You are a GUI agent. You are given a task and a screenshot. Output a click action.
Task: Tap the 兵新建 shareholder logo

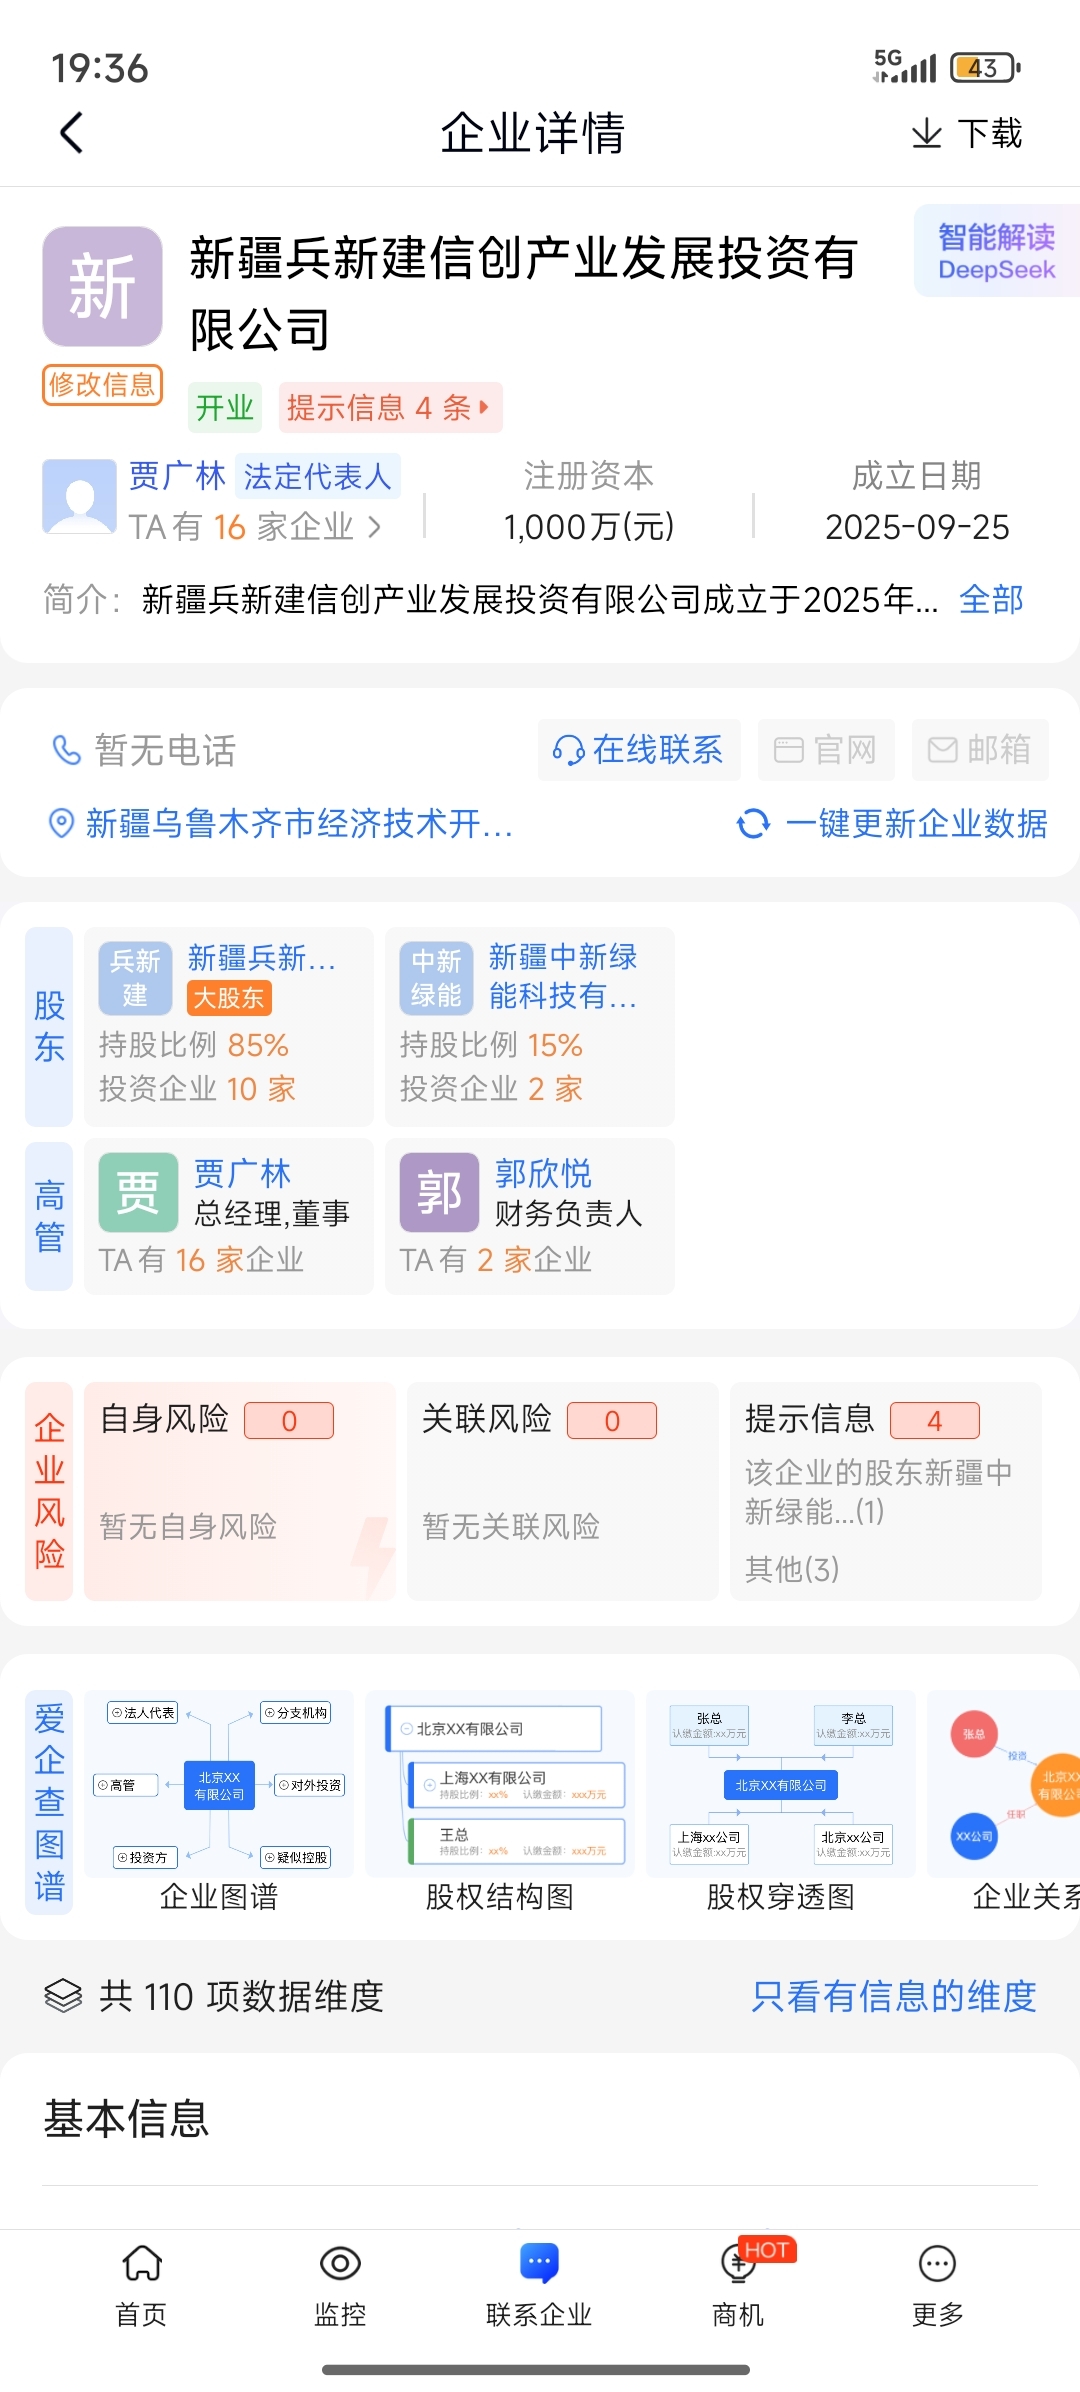click(136, 978)
